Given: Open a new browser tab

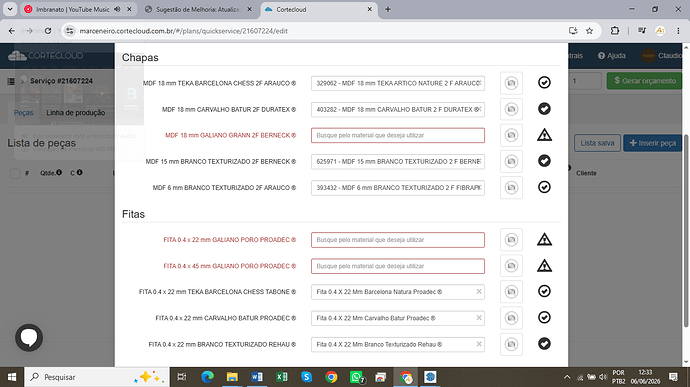Looking at the screenshot, I should pos(388,9).
